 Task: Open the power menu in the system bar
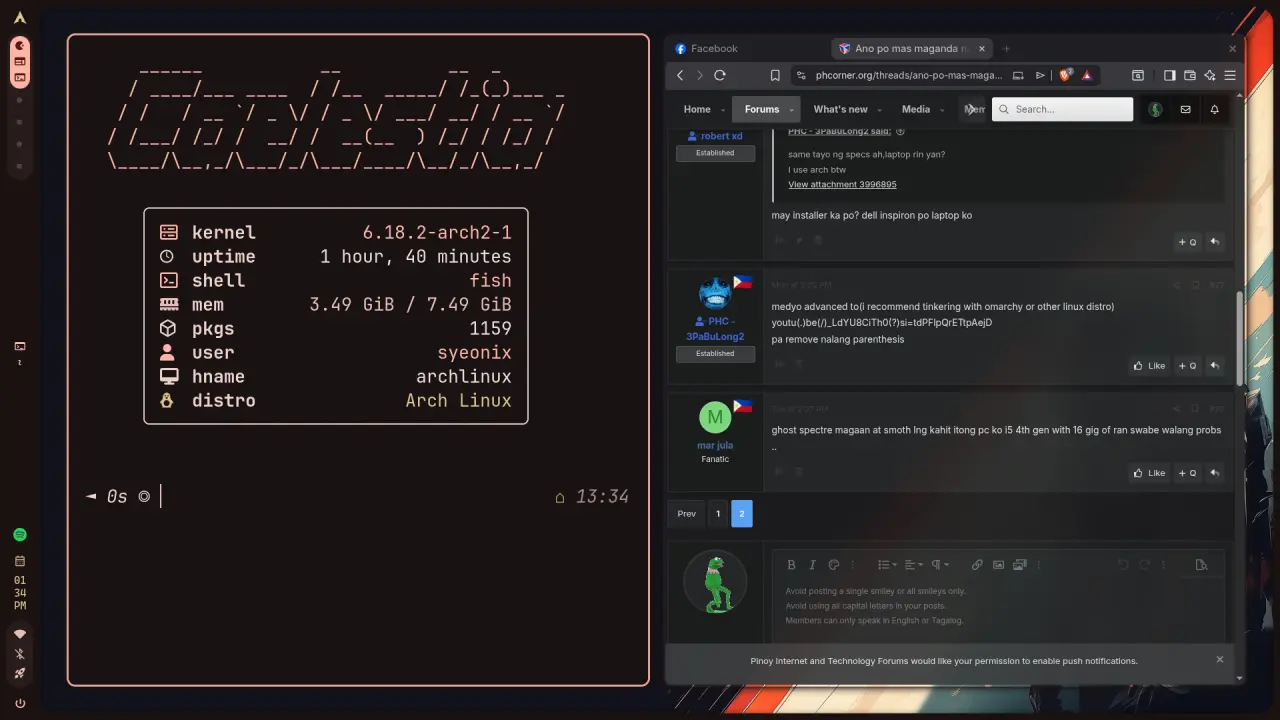pyautogui.click(x=20, y=703)
